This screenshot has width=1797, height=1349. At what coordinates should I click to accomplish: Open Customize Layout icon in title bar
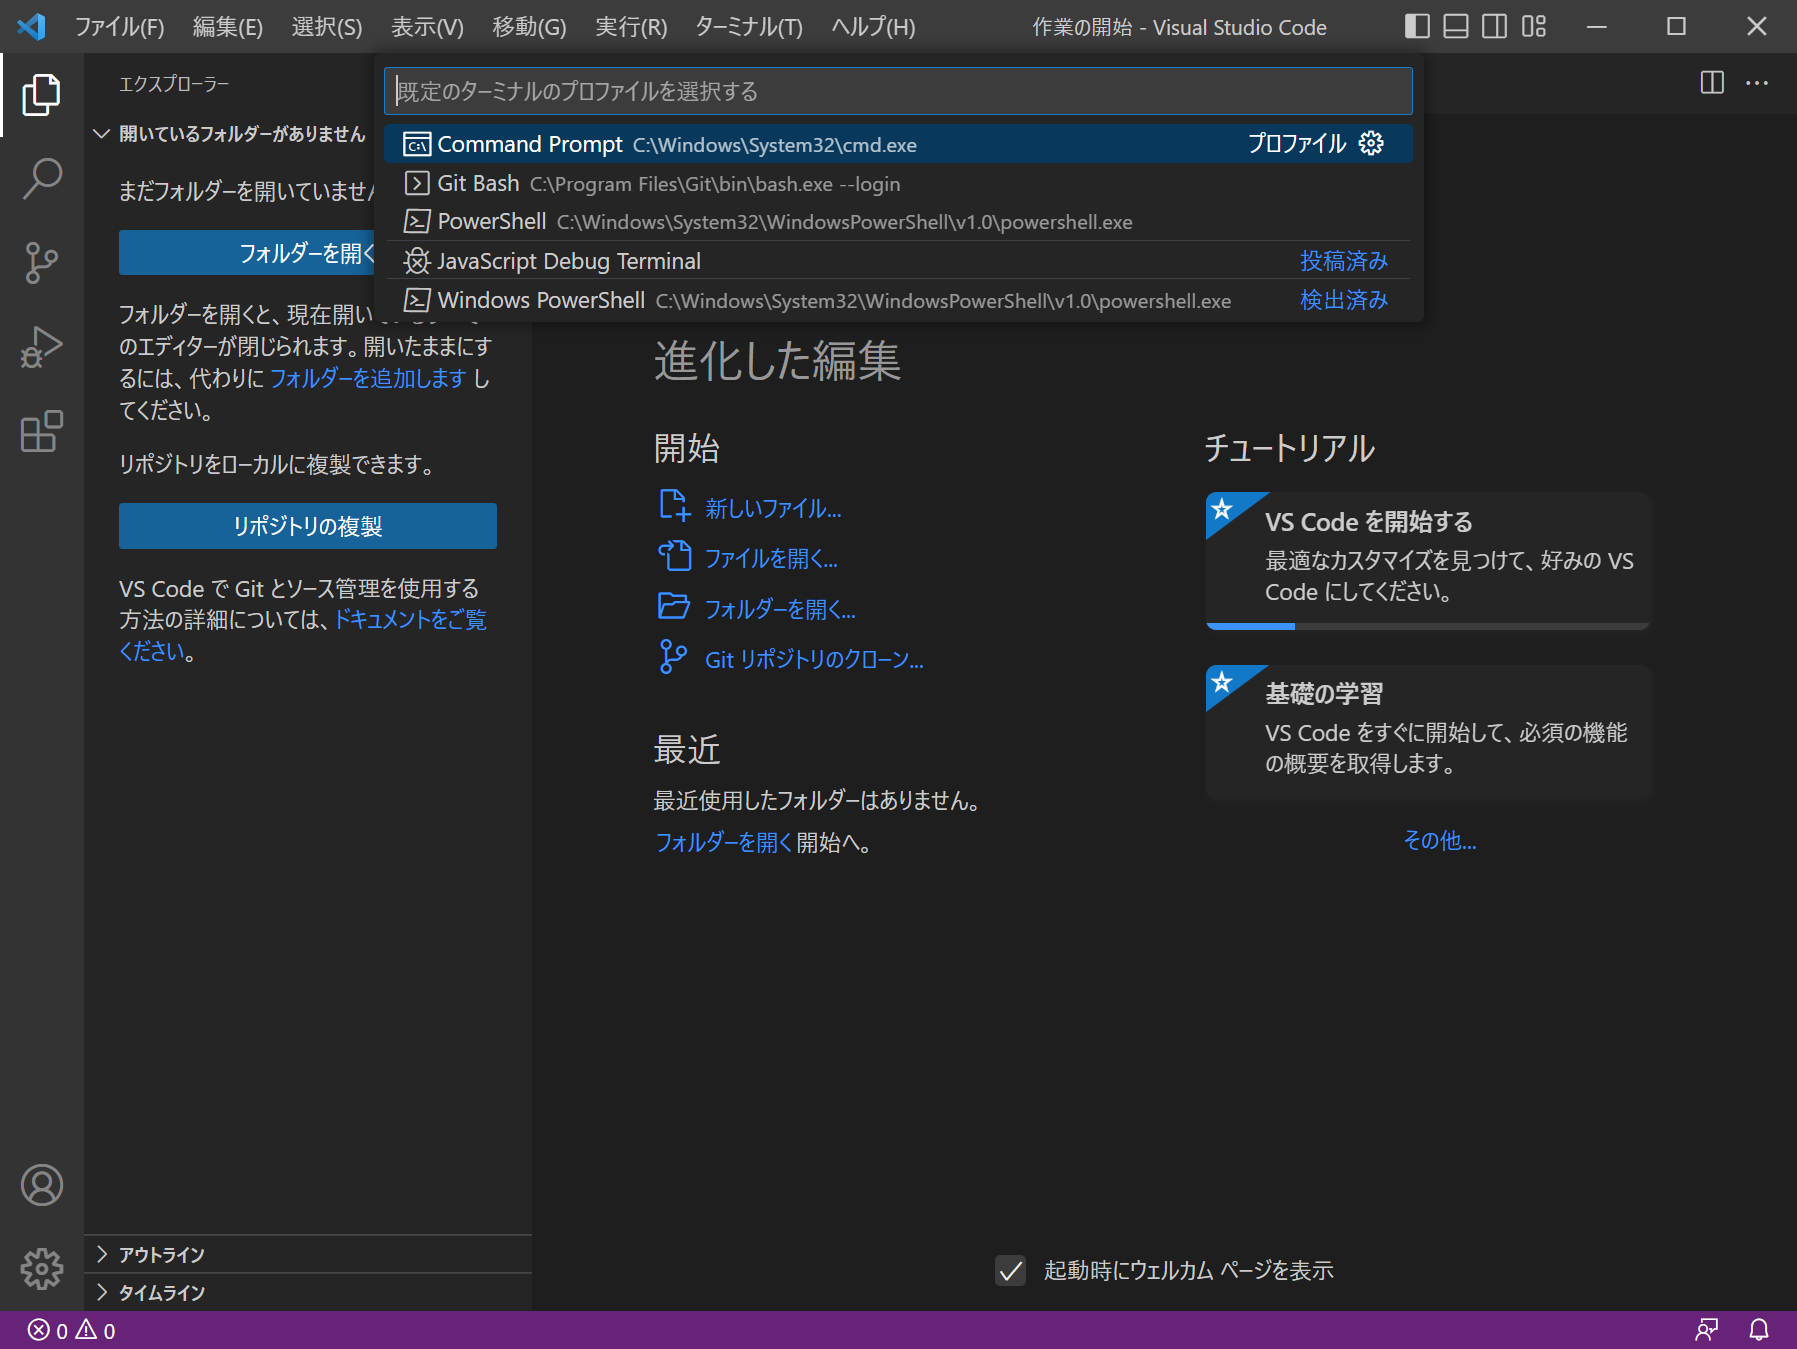pyautogui.click(x=1534, y=27)
